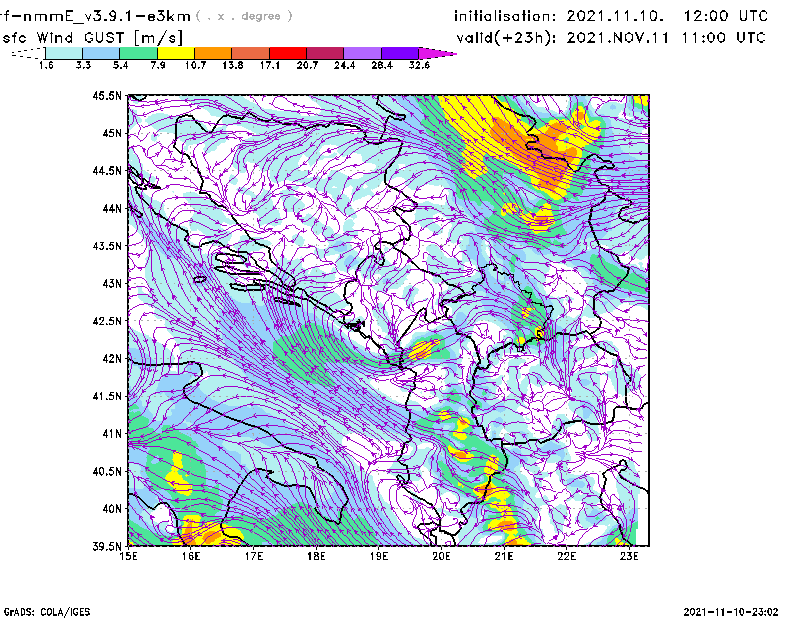Click the 19E longitude axis label

pos(379,555)
